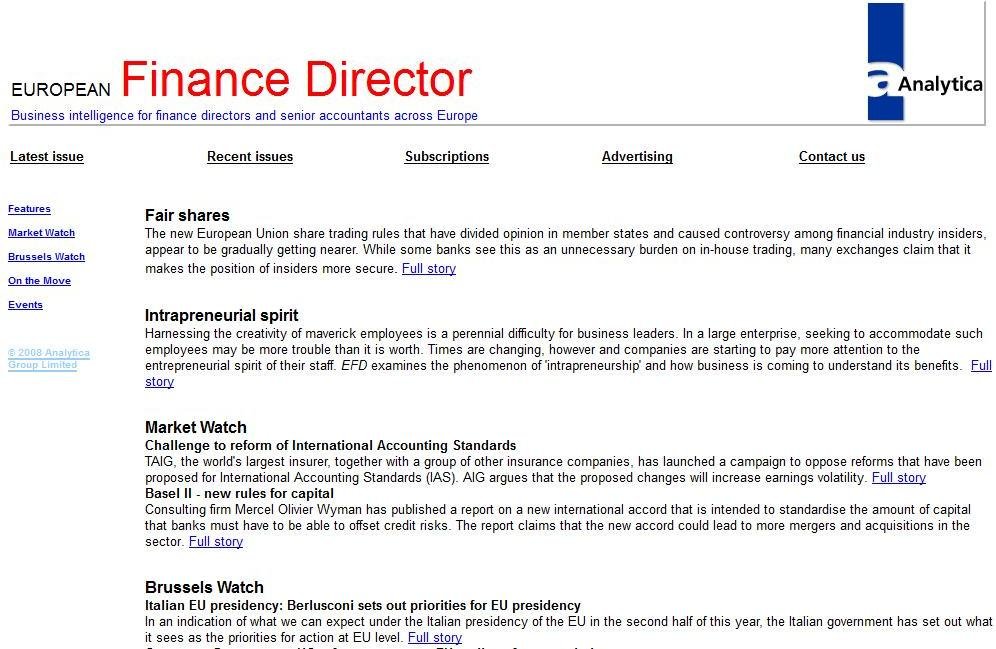Open the Subscriptions page

(446, 157)
